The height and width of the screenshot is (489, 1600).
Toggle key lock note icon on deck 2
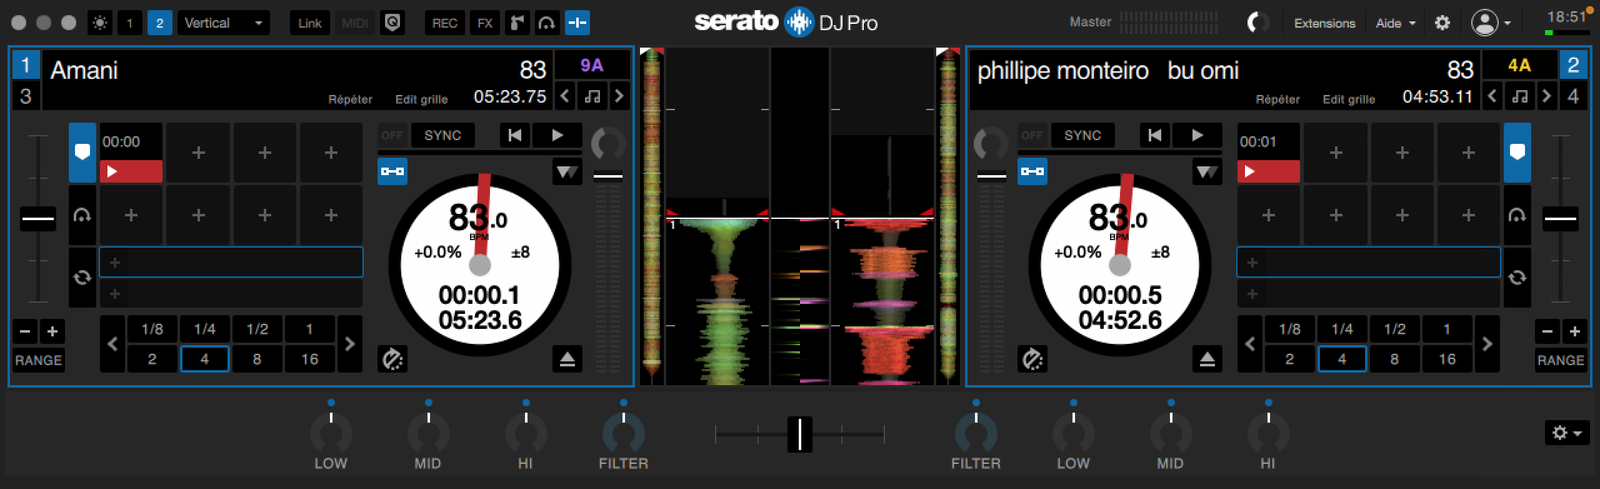click(1520, 96)
